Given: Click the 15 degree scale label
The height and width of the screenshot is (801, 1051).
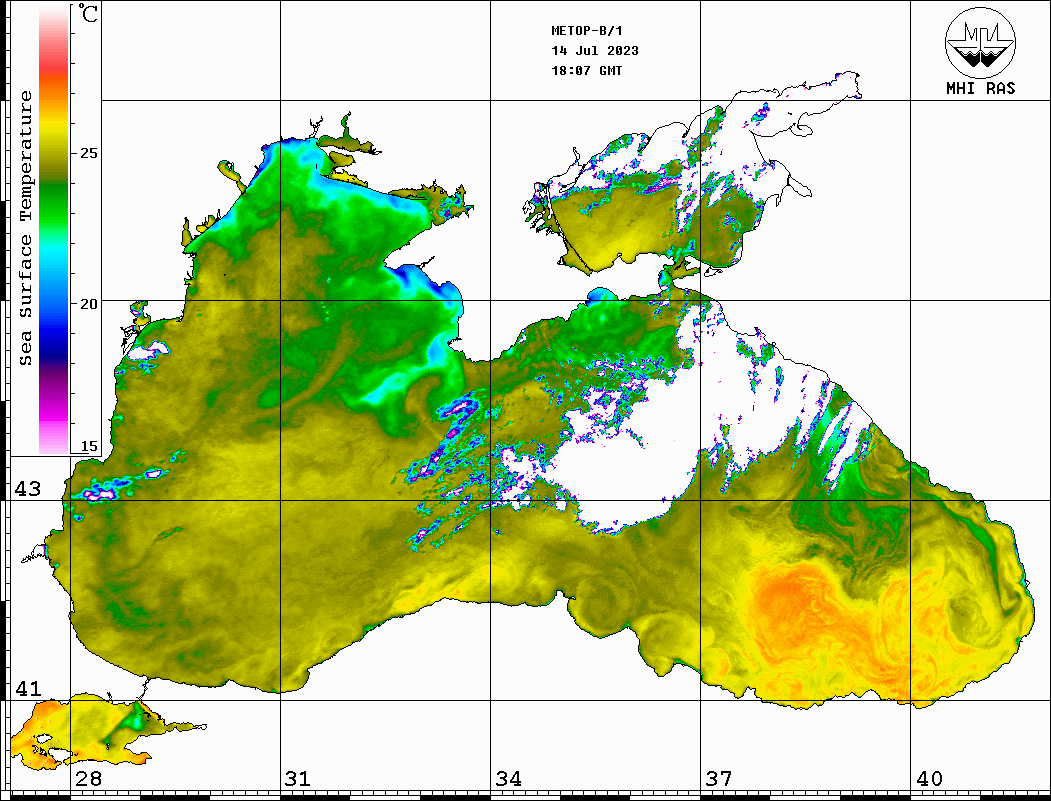Looking at the screenshot, I should coord(88,446).
